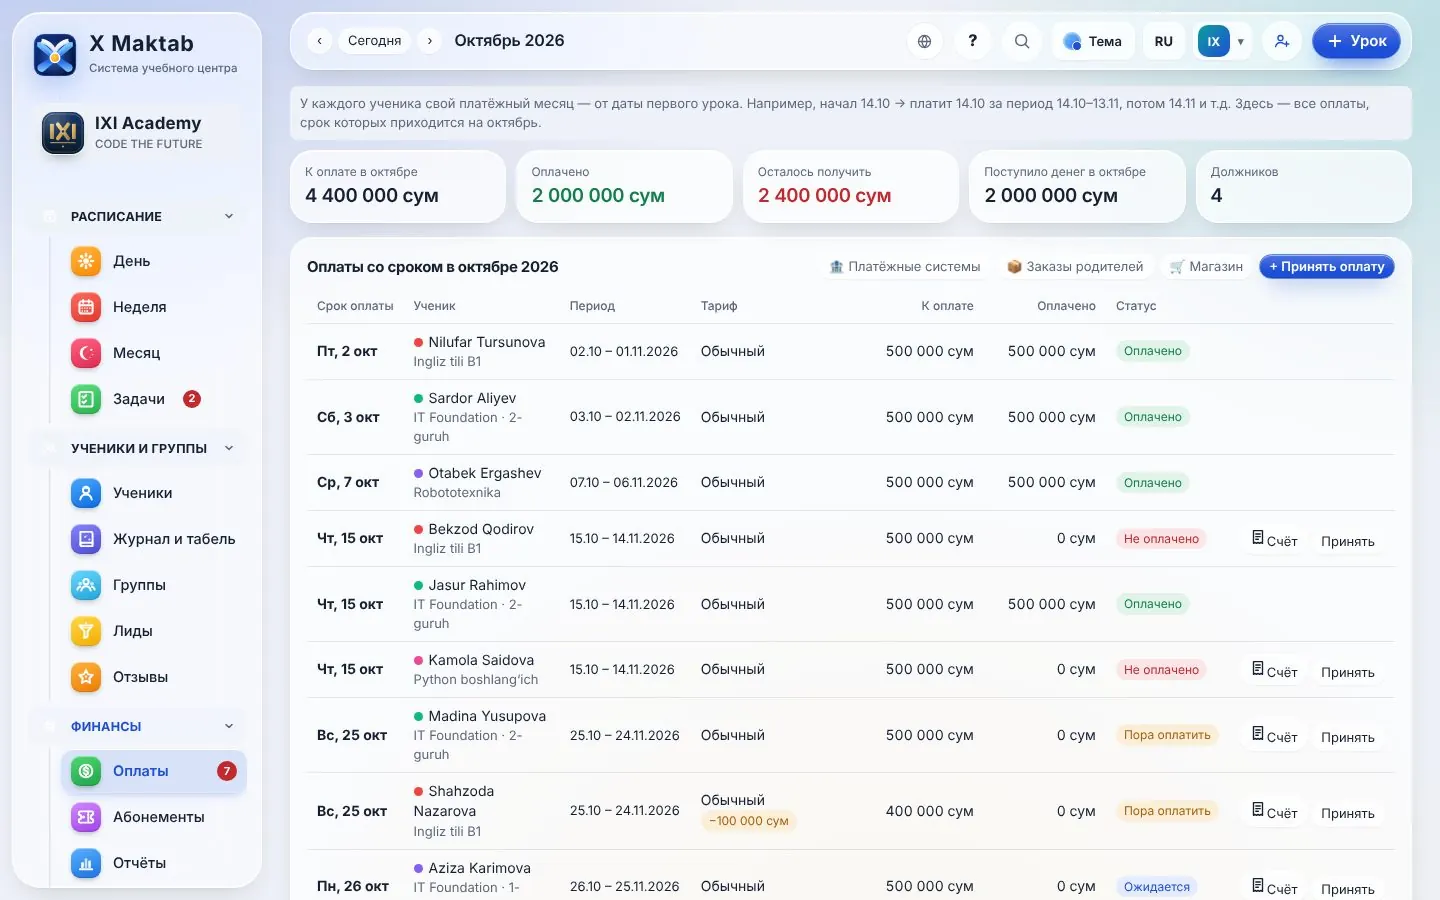
Task: Open the День schedule view
Action: click(154, 261)
